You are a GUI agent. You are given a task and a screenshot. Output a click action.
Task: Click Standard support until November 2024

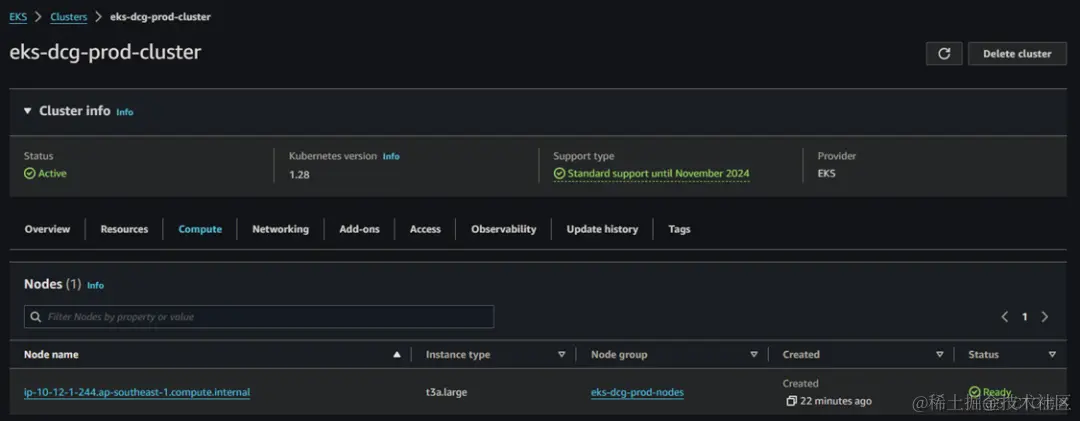pos(658,174)
